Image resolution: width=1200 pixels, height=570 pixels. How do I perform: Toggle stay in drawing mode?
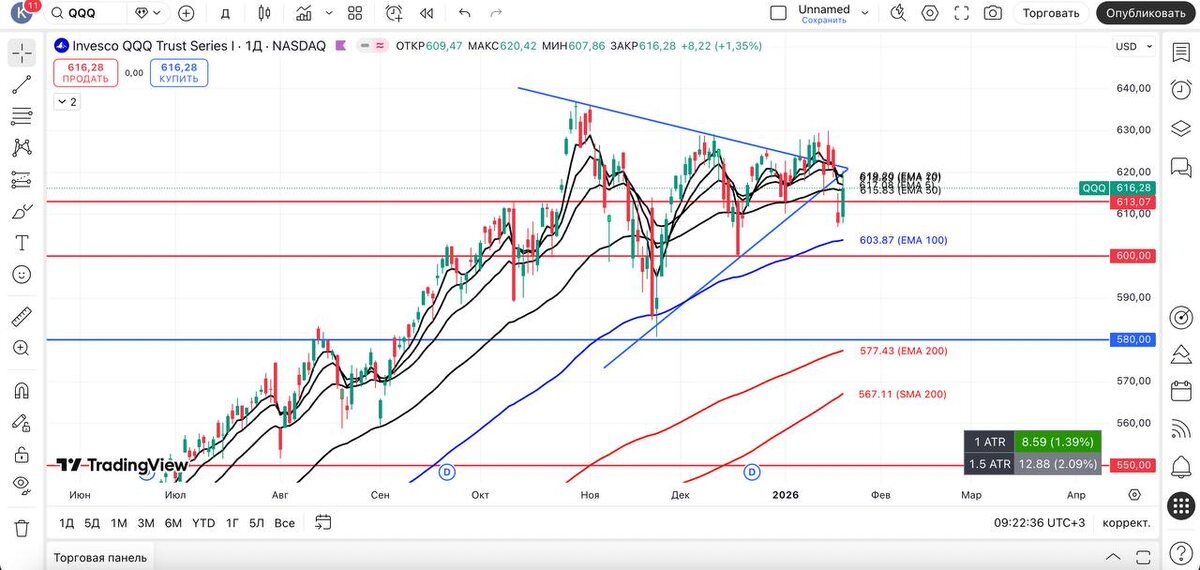[22, 423]
